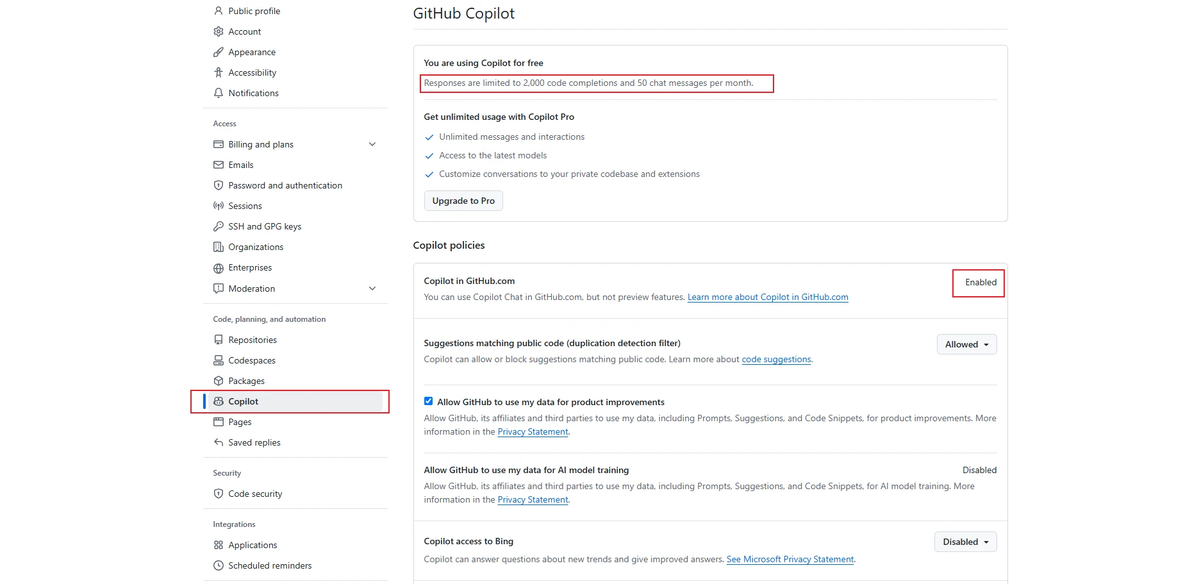
Task: Expand the Billing and plans chevron
Action: tap(372, 144)
